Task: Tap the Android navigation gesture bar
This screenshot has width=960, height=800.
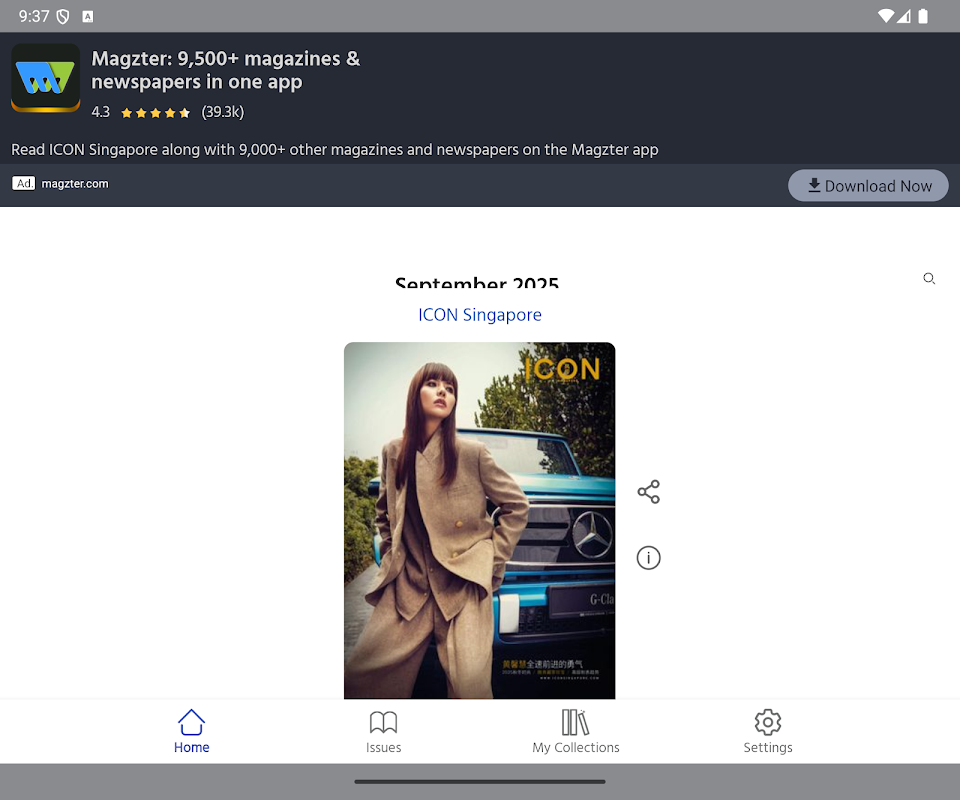Action: [x=480, y=782]
